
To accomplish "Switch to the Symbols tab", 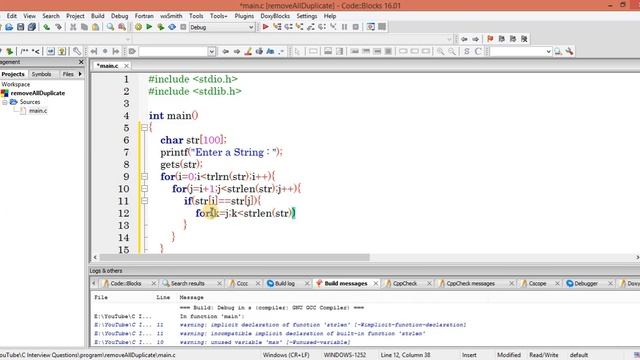I will pyautogui.click(x=41, y=74).
